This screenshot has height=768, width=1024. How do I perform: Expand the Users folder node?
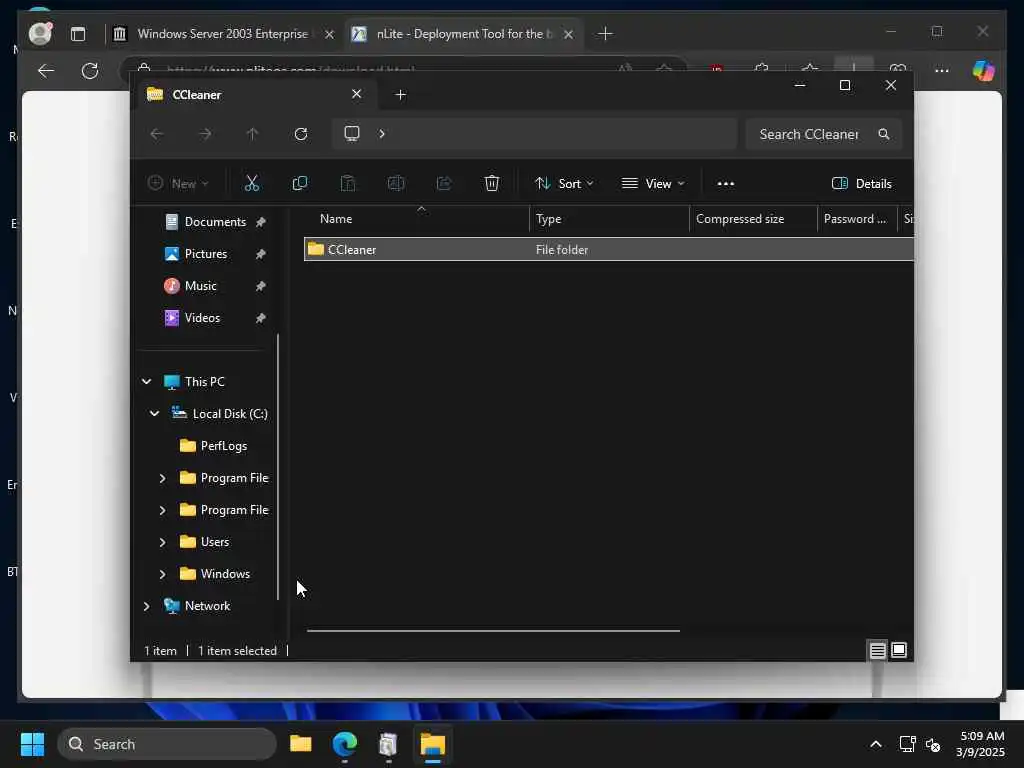[162, 542]
